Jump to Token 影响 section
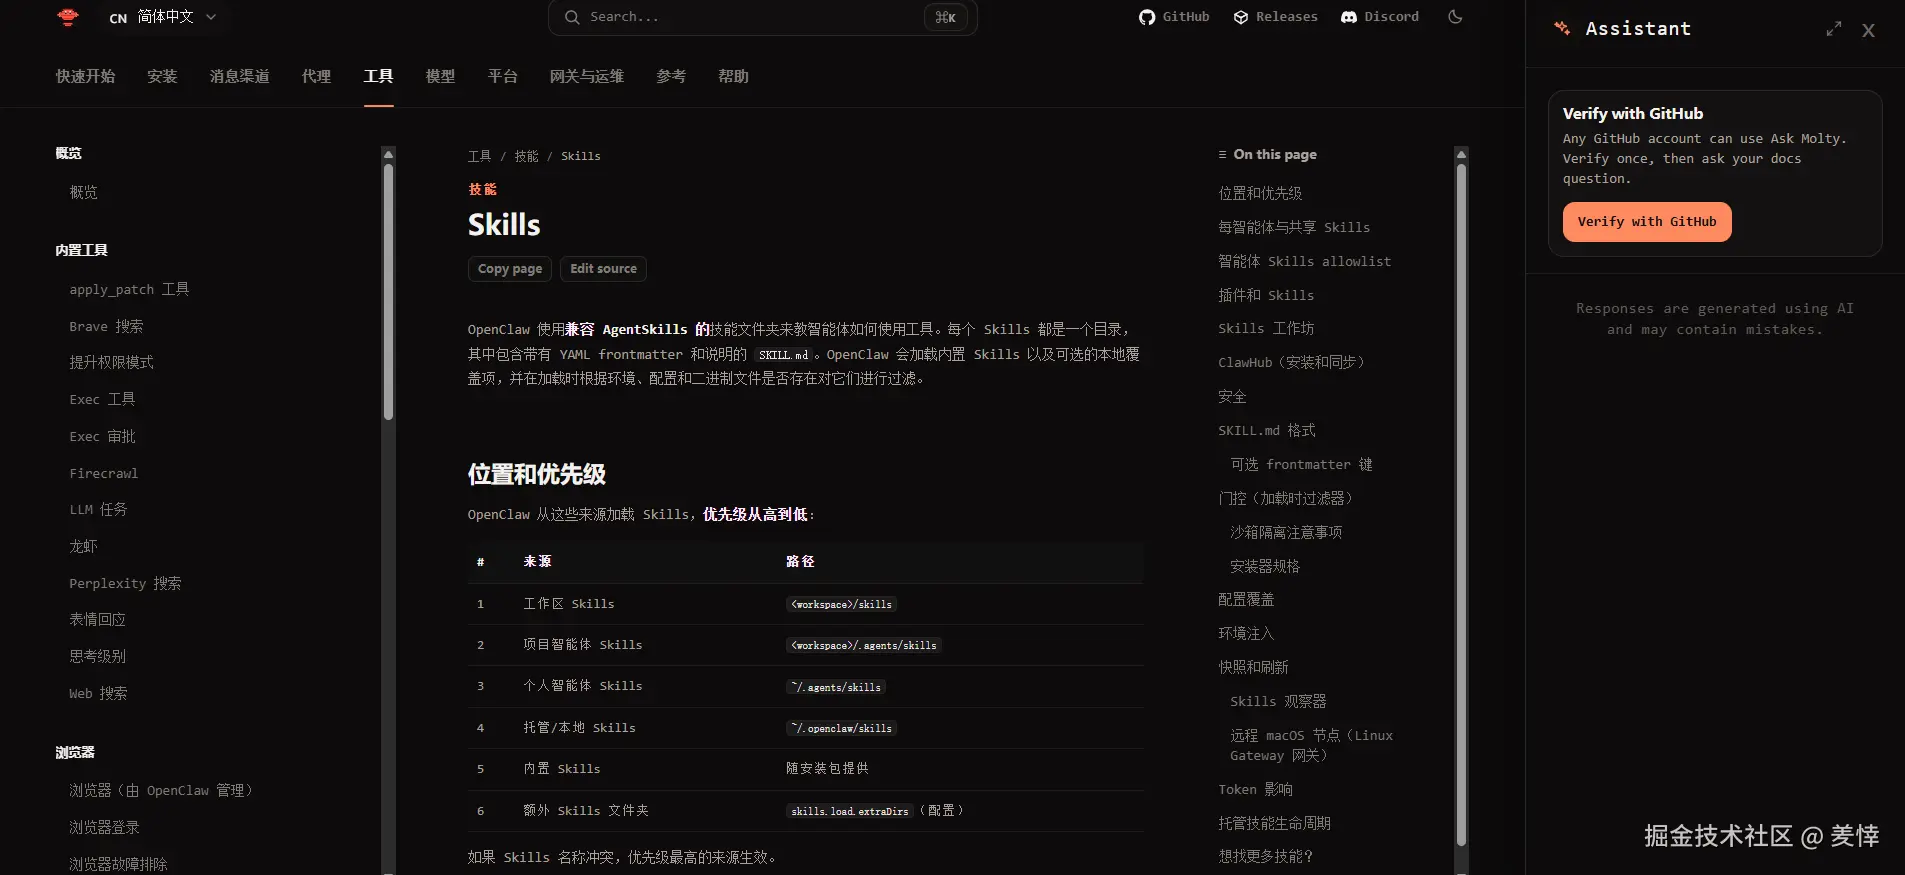Image resolution: width=1905 pixels, height=875 pixels. tap(1255, 789)
